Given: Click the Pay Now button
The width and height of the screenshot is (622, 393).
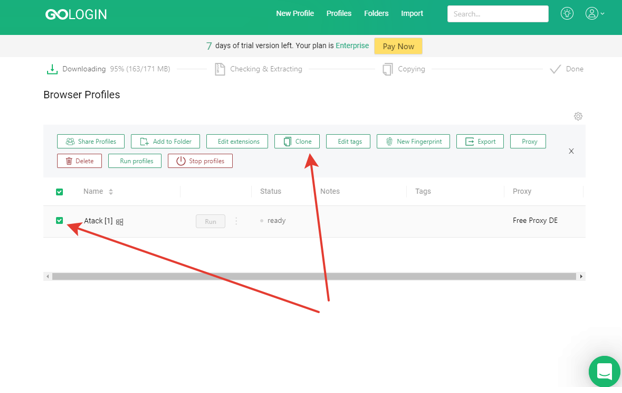Looking at the screenshot, I should 398,46.
